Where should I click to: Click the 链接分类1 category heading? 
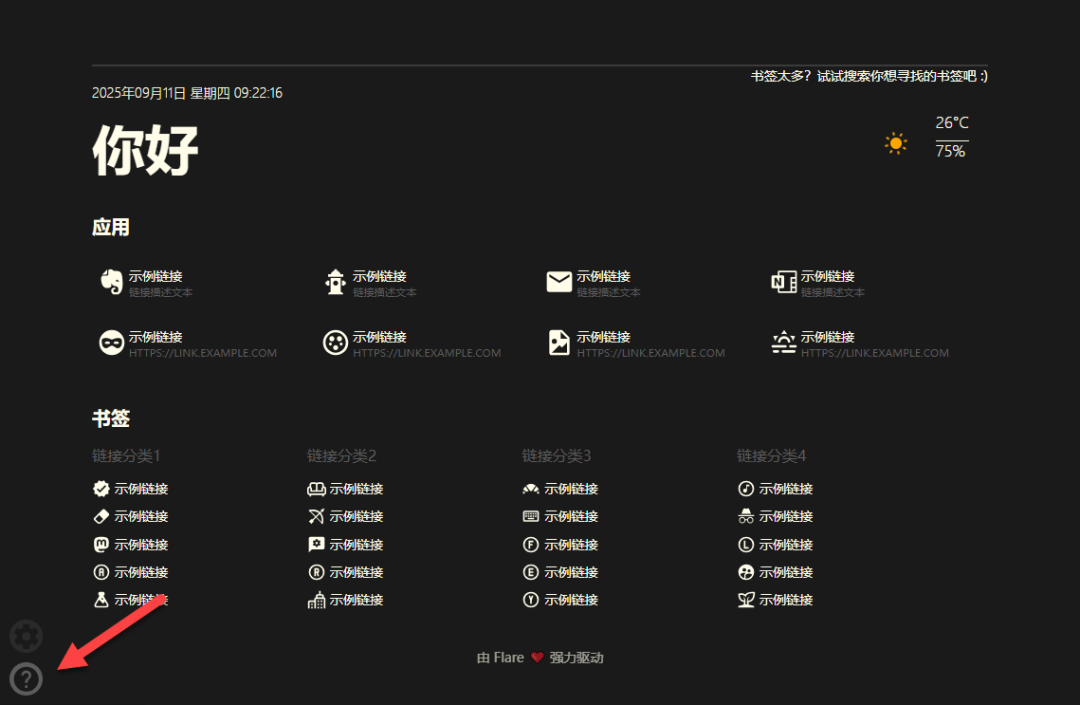click(x=126, y=456)
